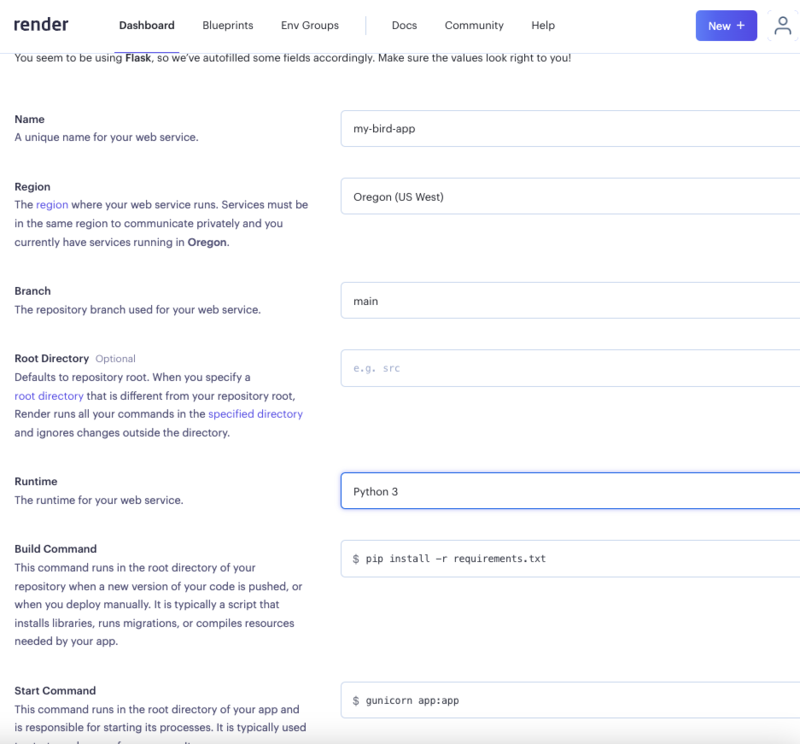
Task: Click the Name field containing my-bird-app
Action: click(x=570, y=129)
